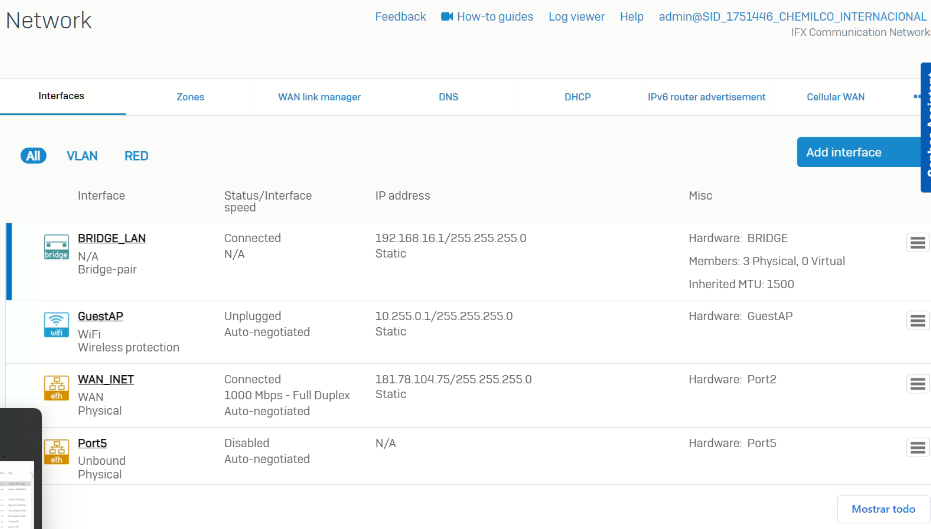This screenshot has height=529, width=931.
Task: Open hamburger menu for WAN_INET row
Action: [x=917, y=384]
